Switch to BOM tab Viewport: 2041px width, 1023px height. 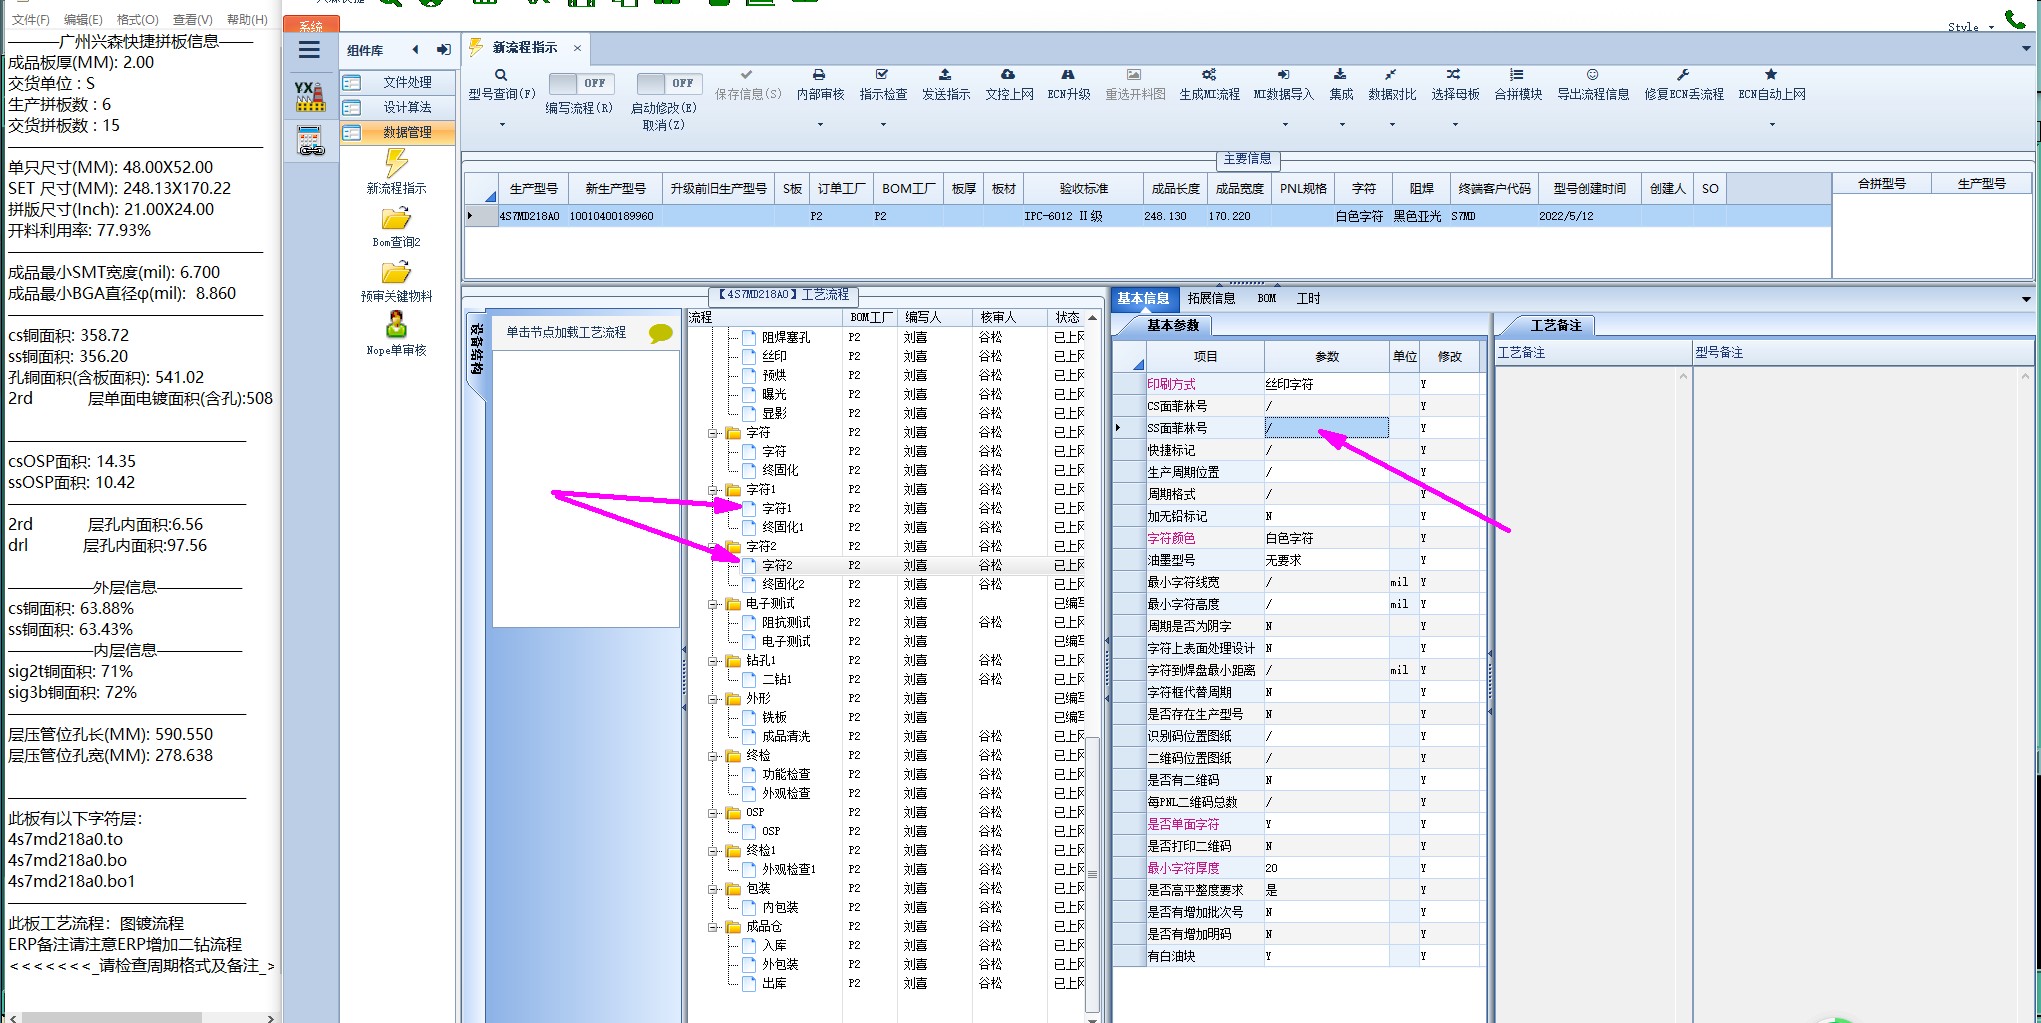tap(1266, 298)
